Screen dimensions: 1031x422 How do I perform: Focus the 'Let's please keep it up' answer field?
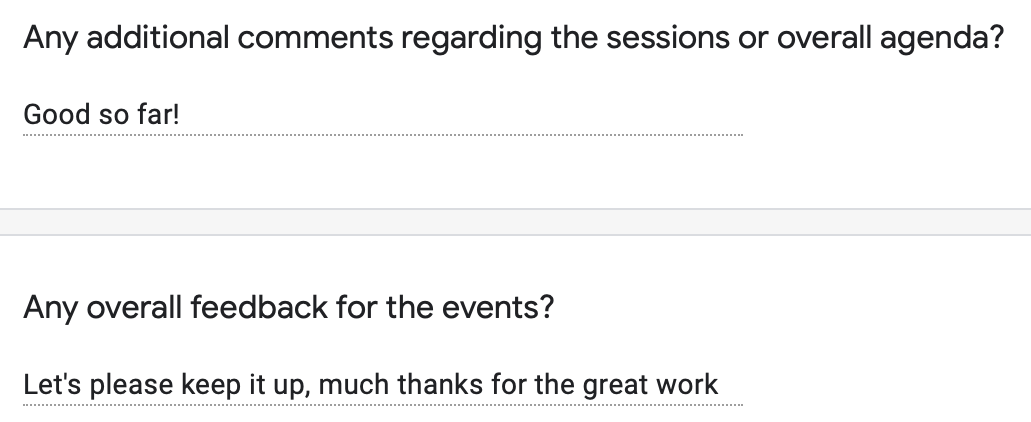(383, 385)
